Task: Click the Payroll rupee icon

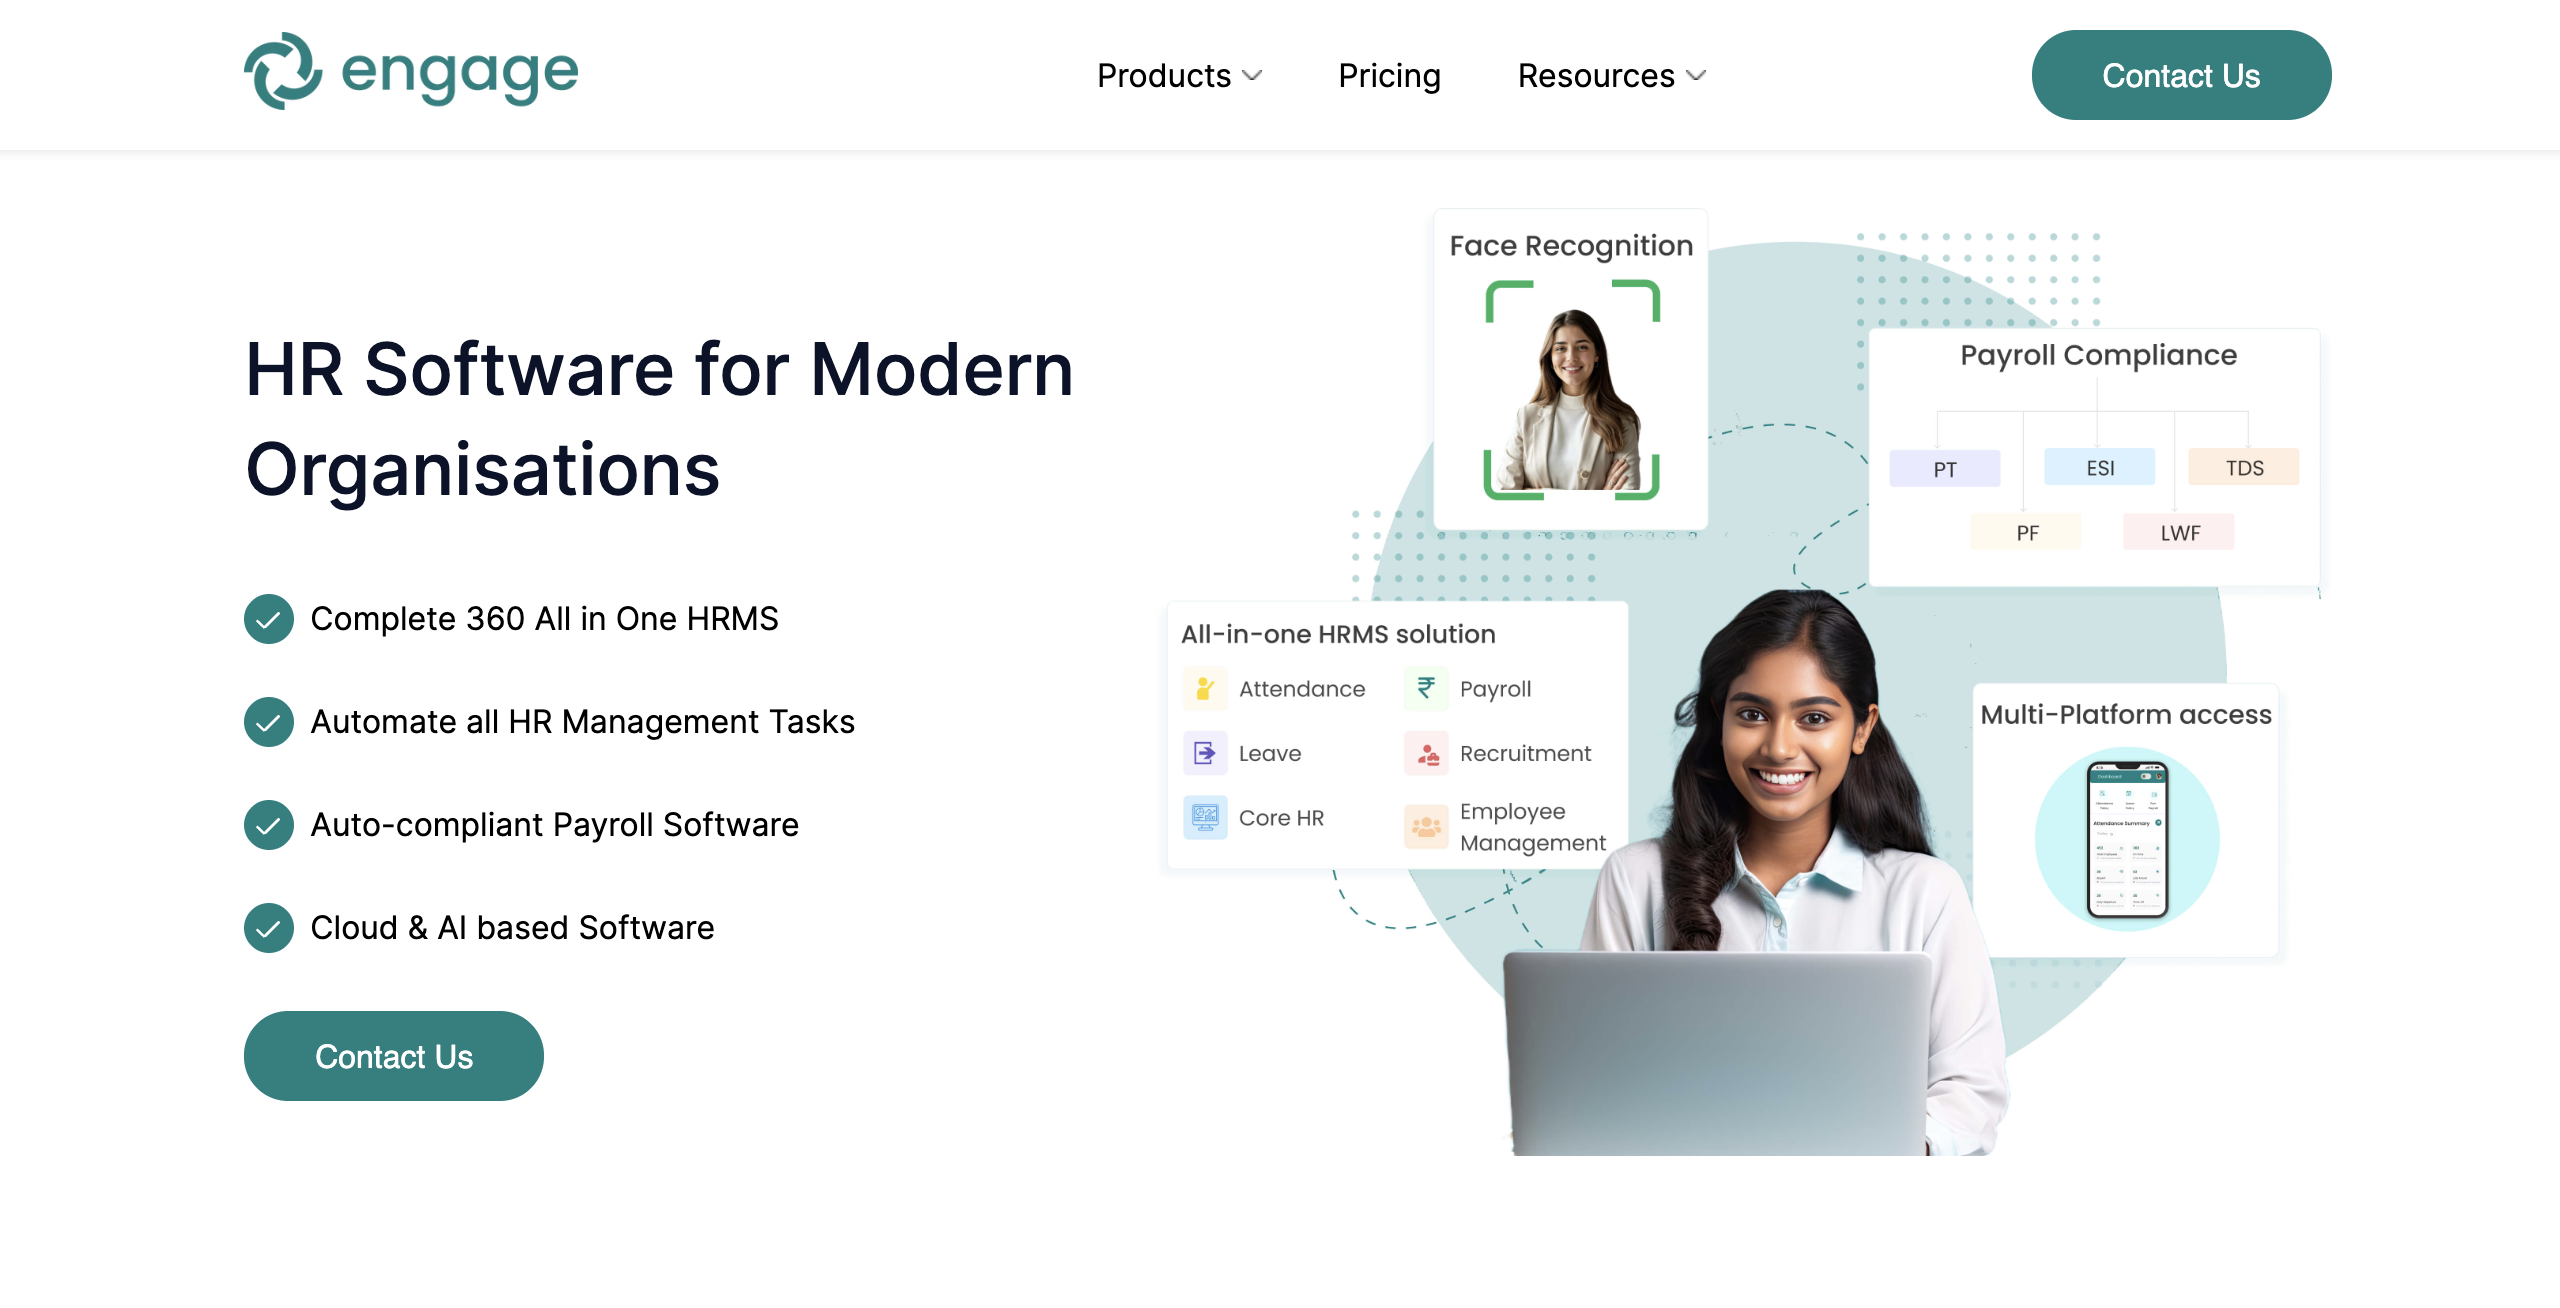Action: (x=1426, y=689)
